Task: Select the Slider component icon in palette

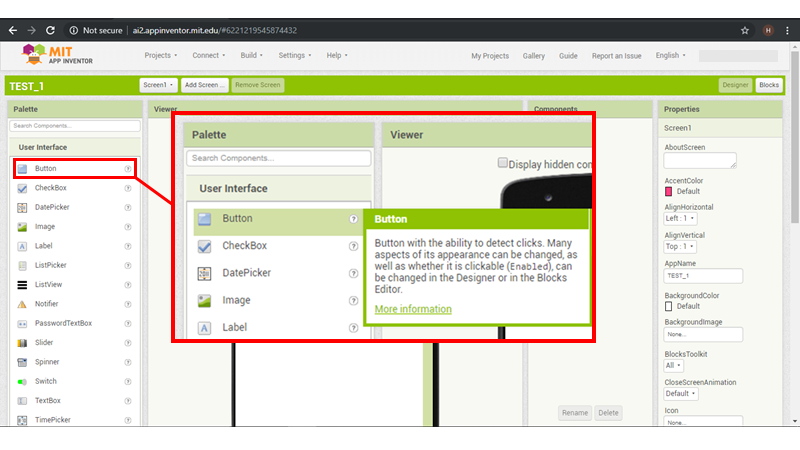Action: point(22,342)
